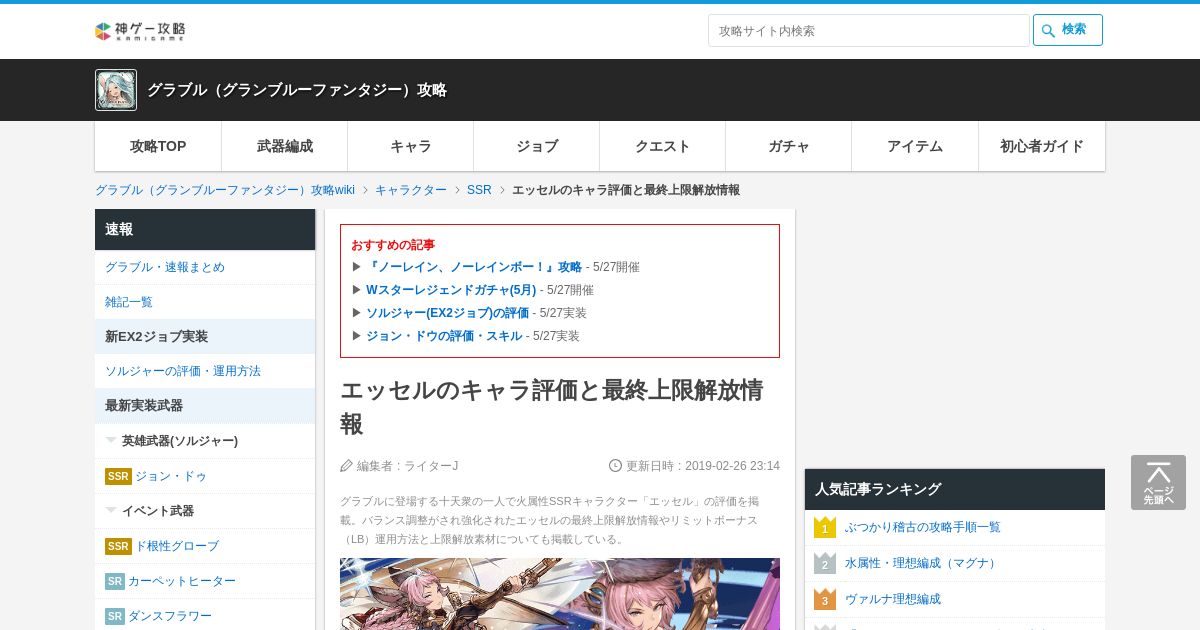Screen dimensions: 1200x630
Task: Open the ガチャ navigation tab
Action: (x=789, y=146)
